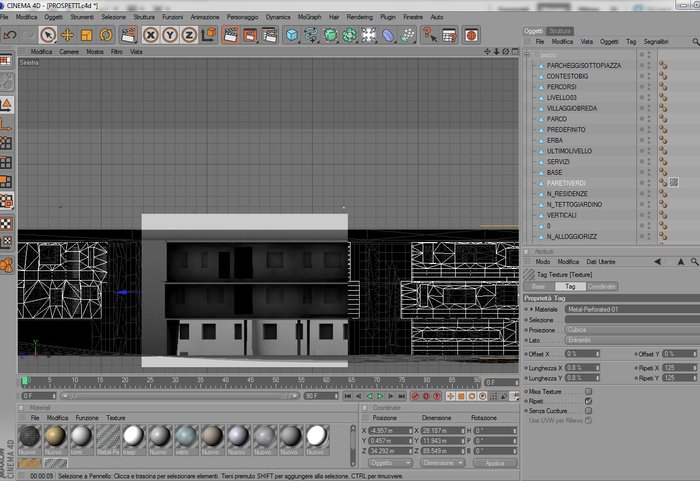Open the Strumenti menu

[x=82, y=17]
